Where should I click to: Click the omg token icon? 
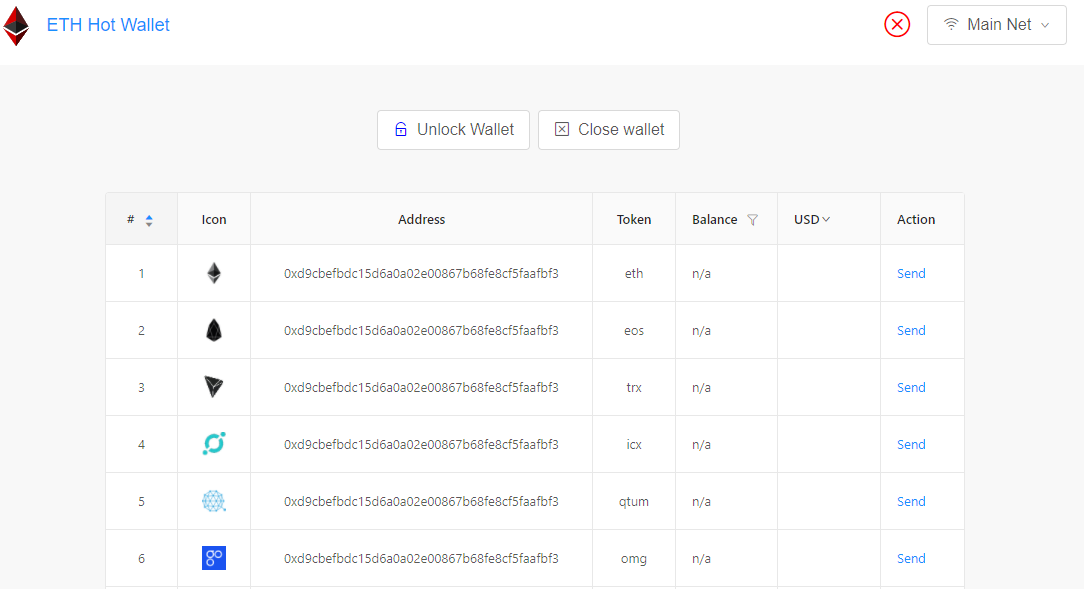(214, 558)
